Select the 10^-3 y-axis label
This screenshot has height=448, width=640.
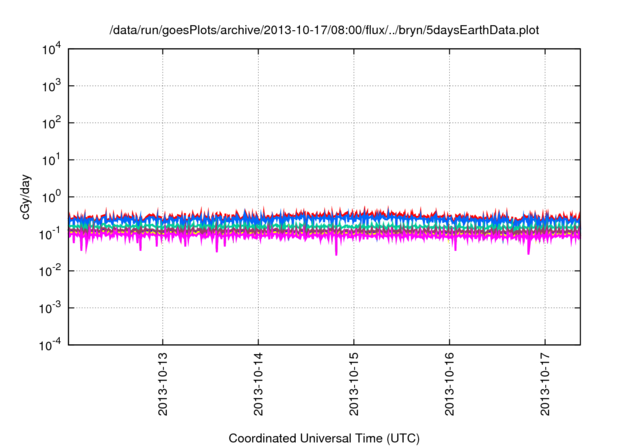click(50, 308)
